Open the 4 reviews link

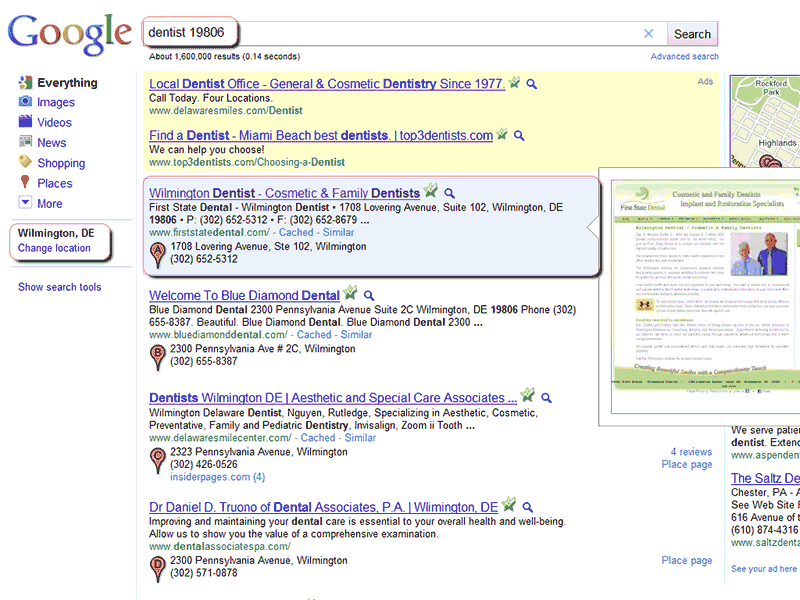691,452
